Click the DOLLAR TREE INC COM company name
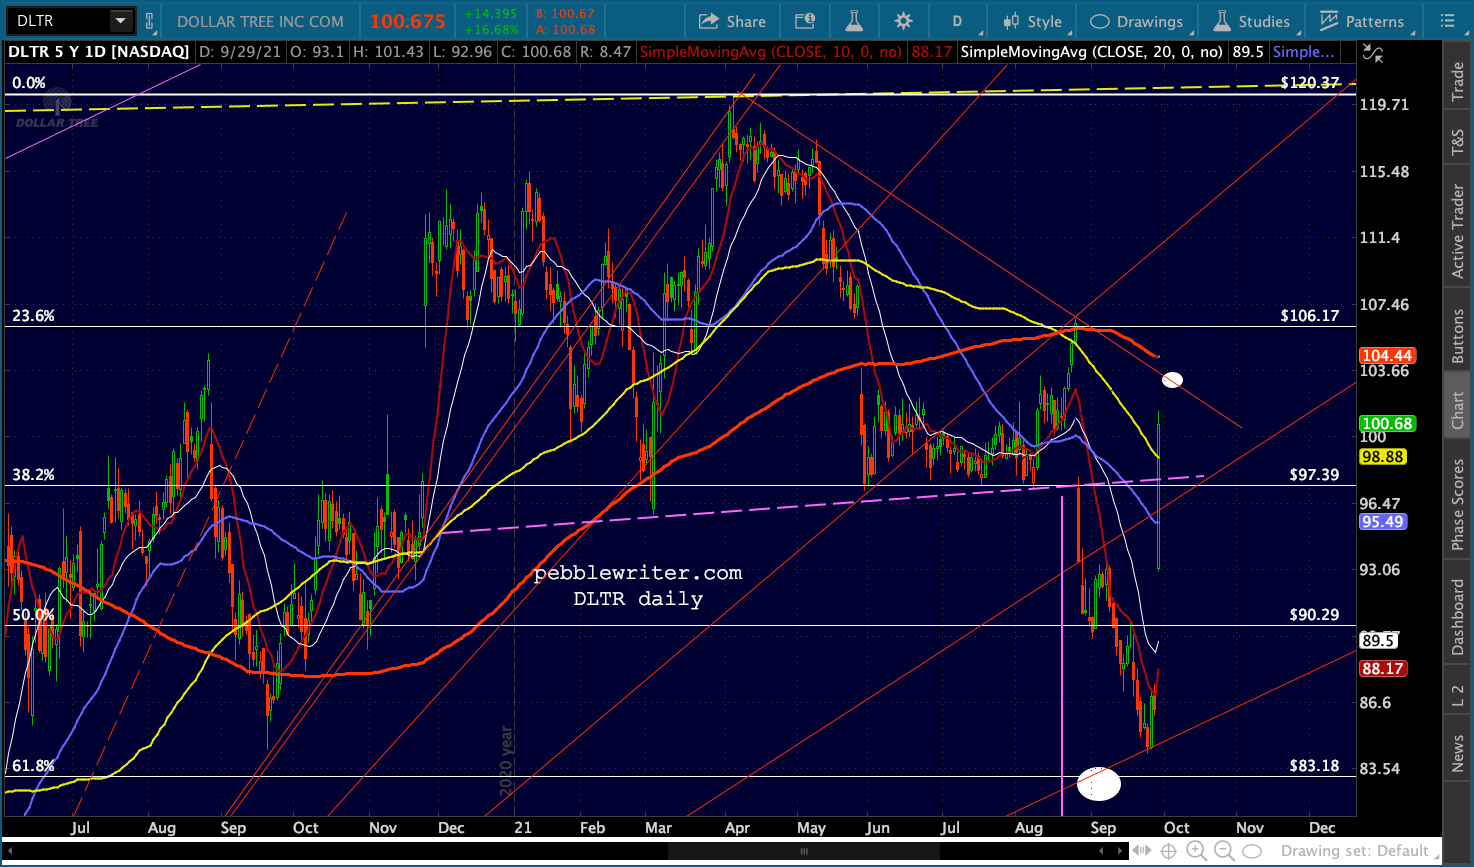The image size is (1474, 867). coord(260,21)
